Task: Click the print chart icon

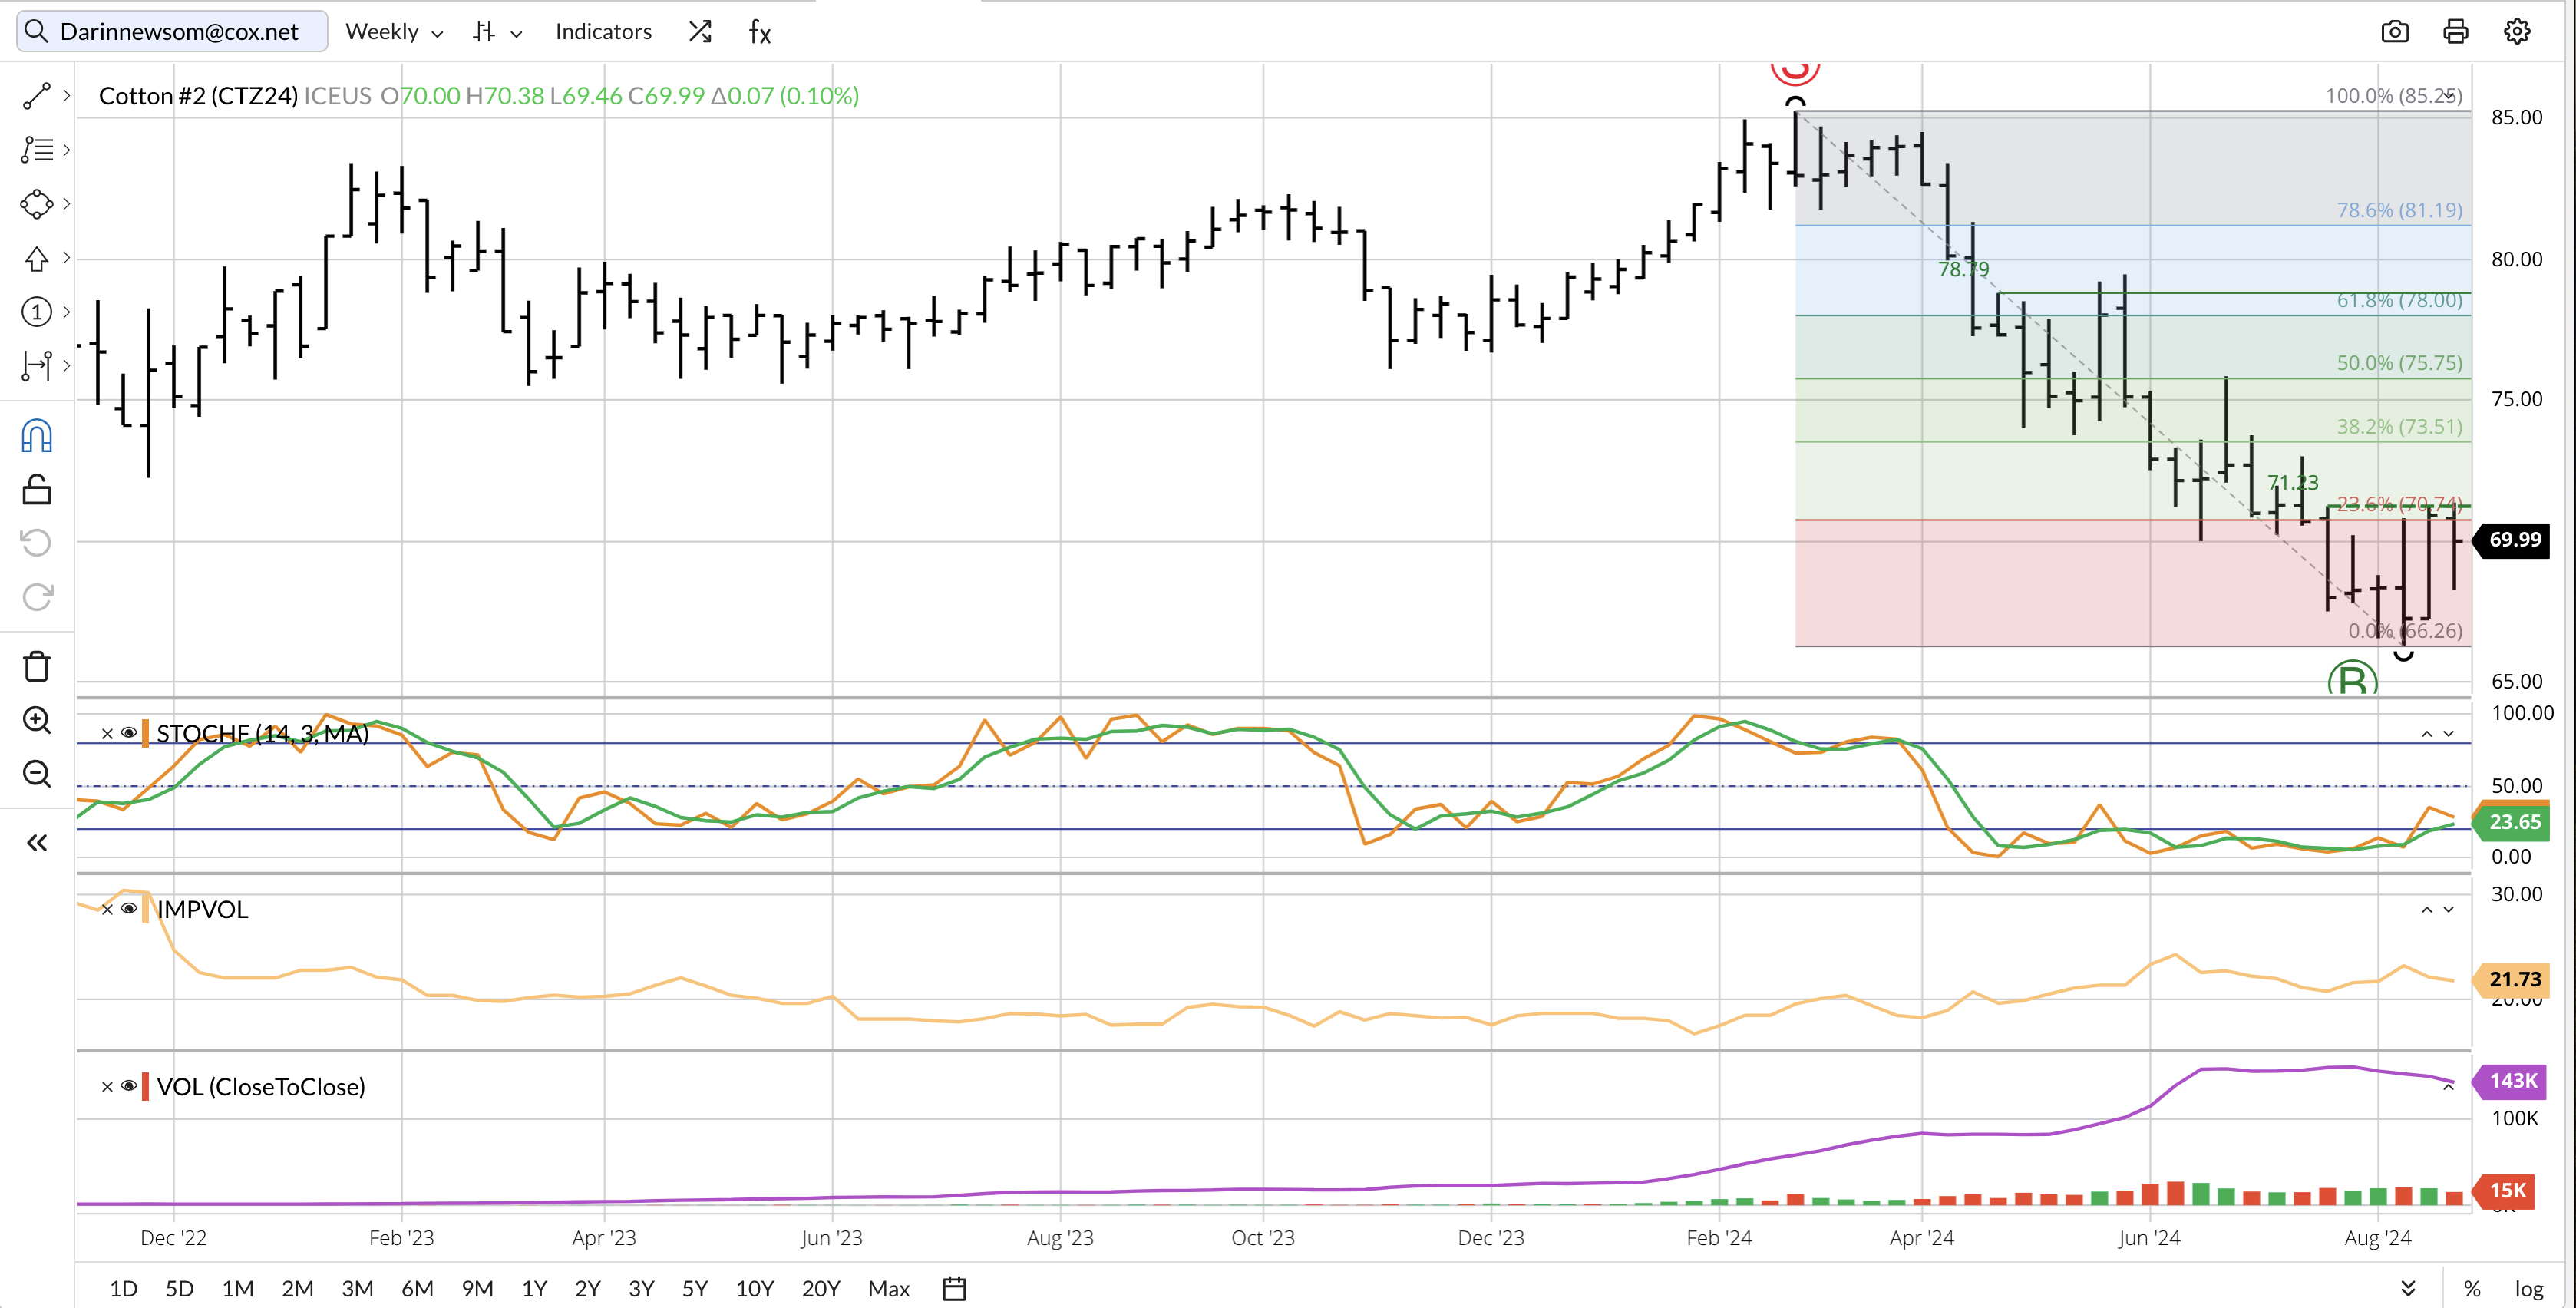Action: pos(2455,32)
